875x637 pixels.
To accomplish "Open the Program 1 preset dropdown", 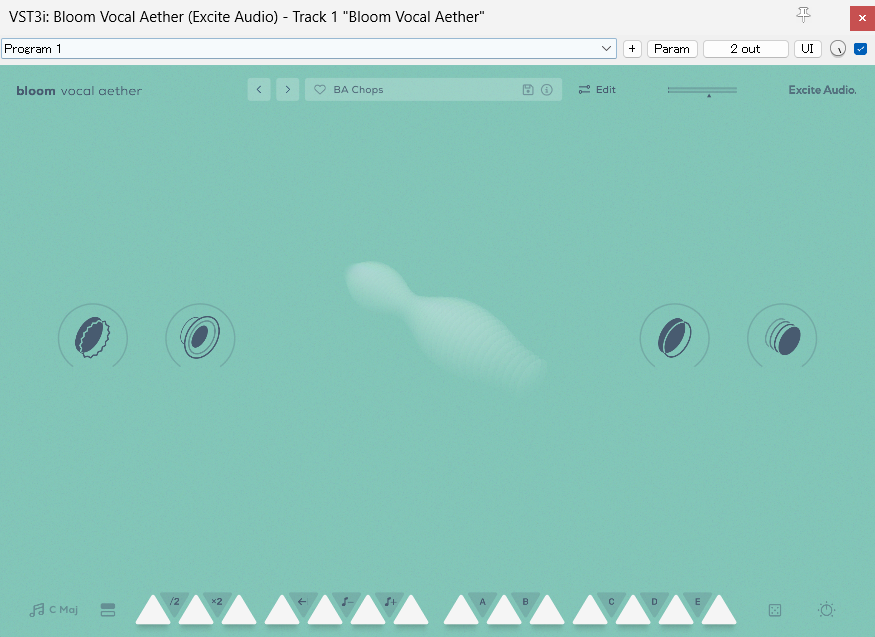I will click(x=309, y=49).
